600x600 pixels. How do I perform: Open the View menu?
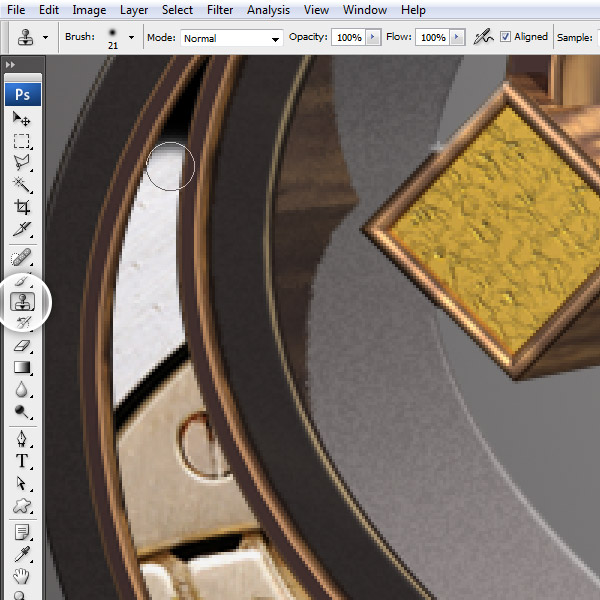click(x=316, y=10)
